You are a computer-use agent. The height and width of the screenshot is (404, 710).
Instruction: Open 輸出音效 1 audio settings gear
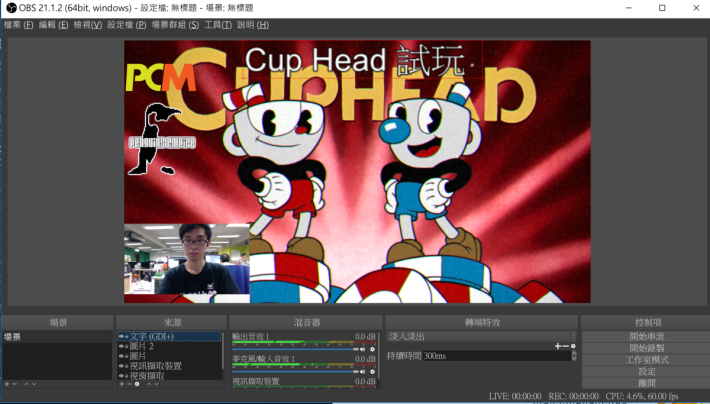click(x=372, y=349)
